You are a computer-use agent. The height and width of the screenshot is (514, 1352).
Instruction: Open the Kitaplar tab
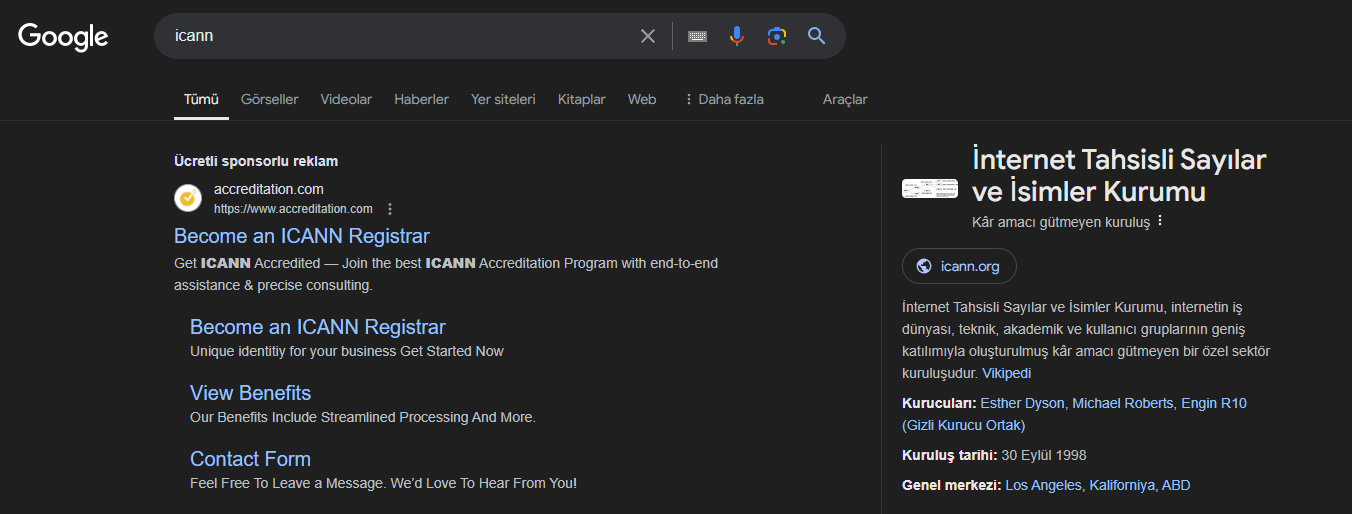pyautogui.click(x=582, y=99)
